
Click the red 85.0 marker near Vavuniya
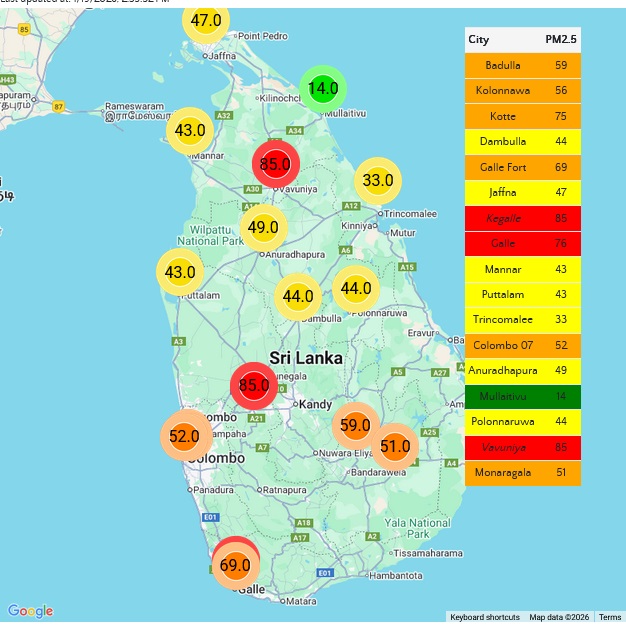point(275,164)
